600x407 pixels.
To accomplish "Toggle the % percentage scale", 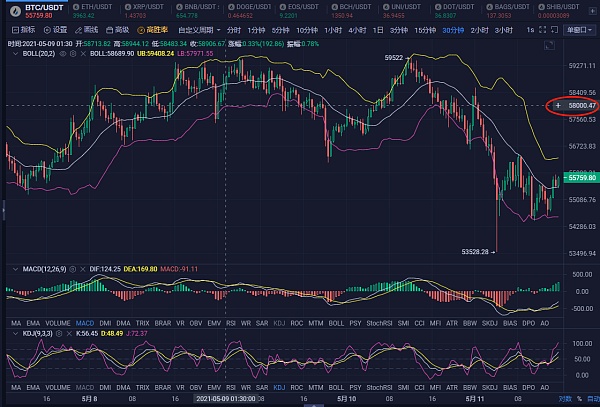I will (579, 399).
